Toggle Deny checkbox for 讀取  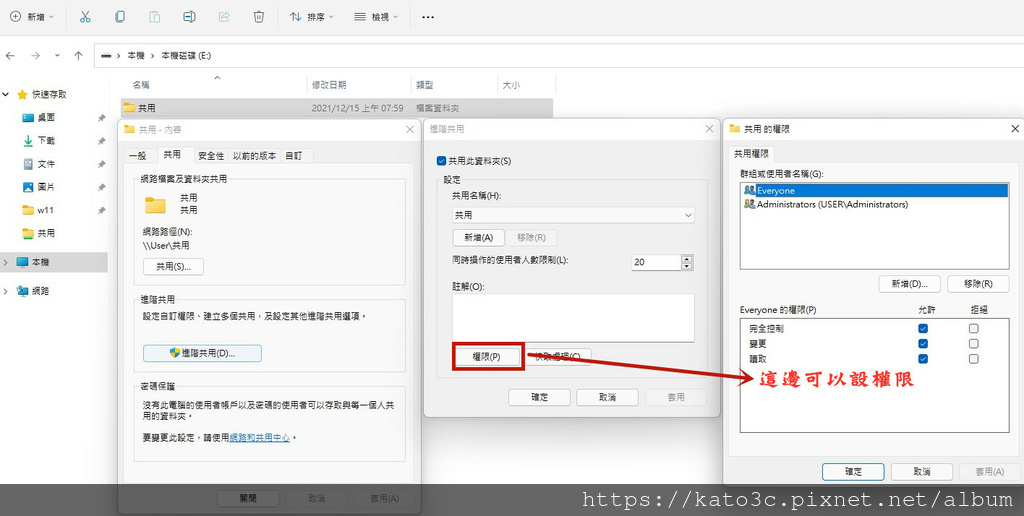tap(974, 359)
